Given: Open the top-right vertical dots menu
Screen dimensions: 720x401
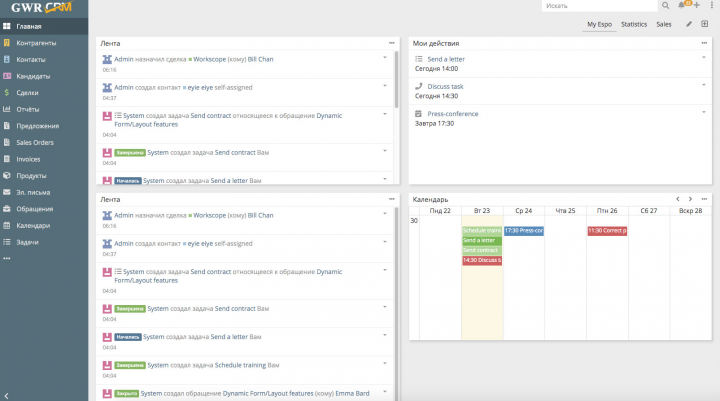Looking at the screenshot, I should click(x=711, y=5).
